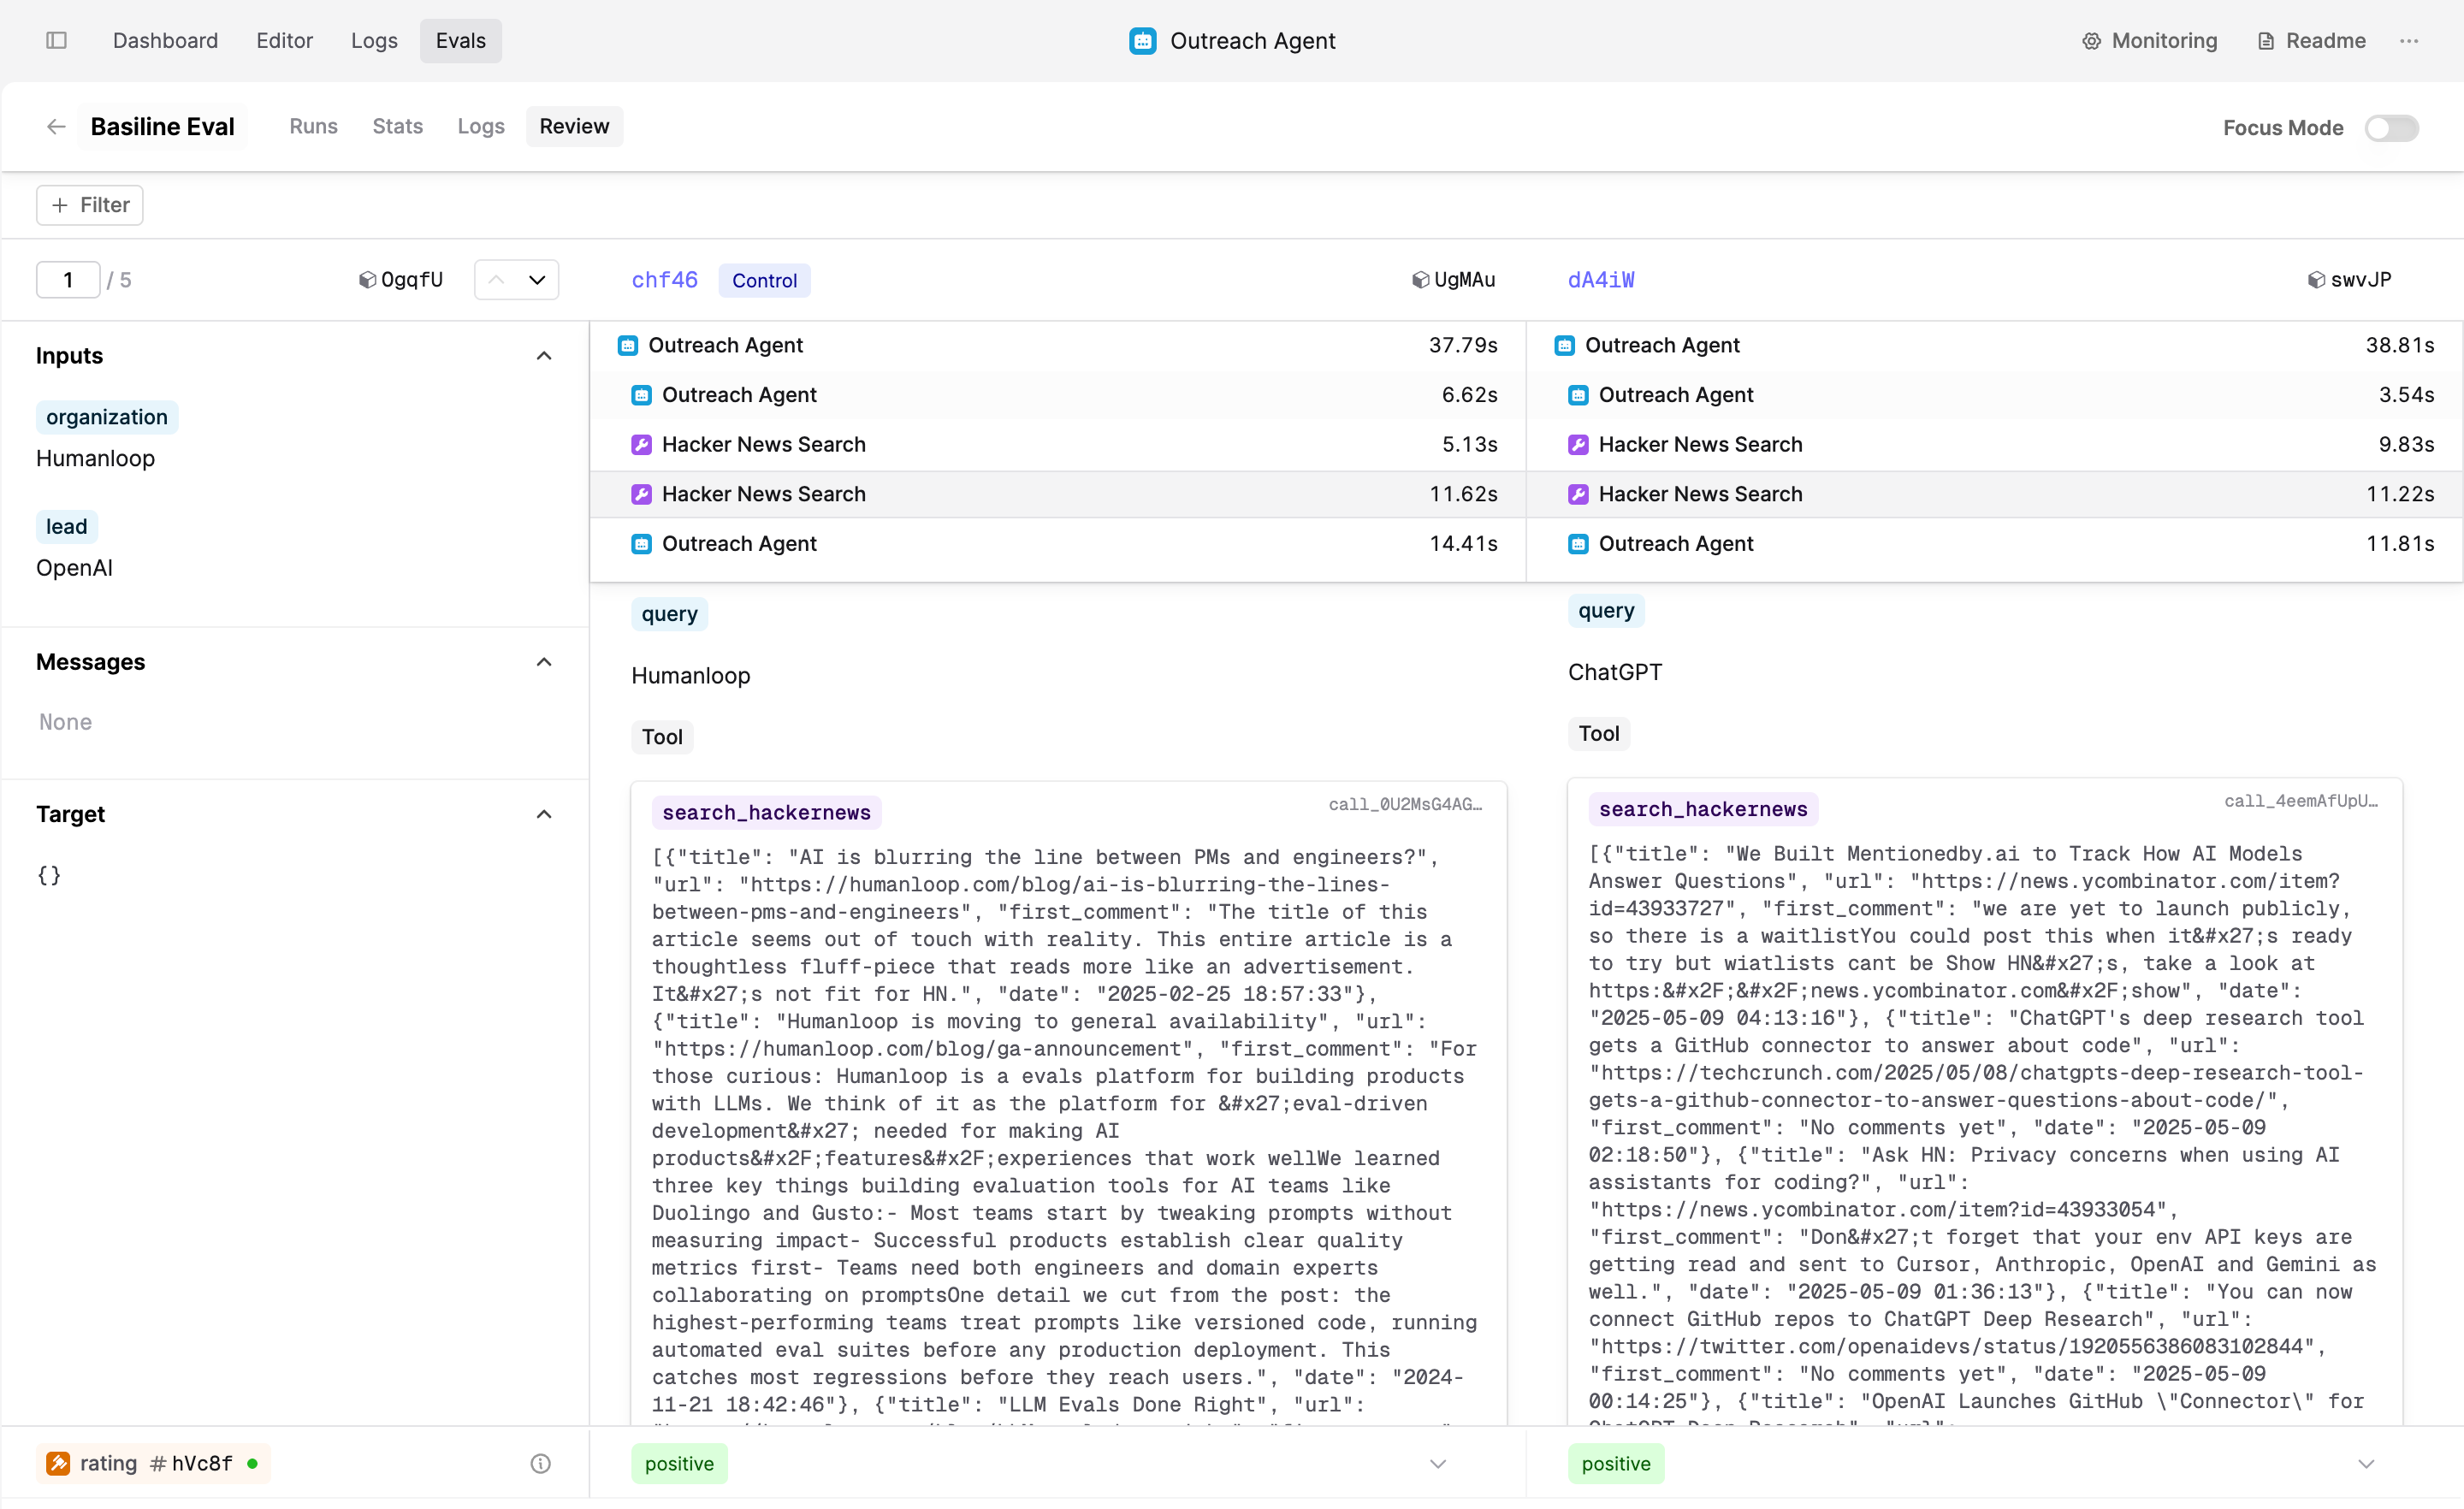Click the datapoint number input field
The image size is (2464, 1509).
pyautogui.click(x=68, y=280)
